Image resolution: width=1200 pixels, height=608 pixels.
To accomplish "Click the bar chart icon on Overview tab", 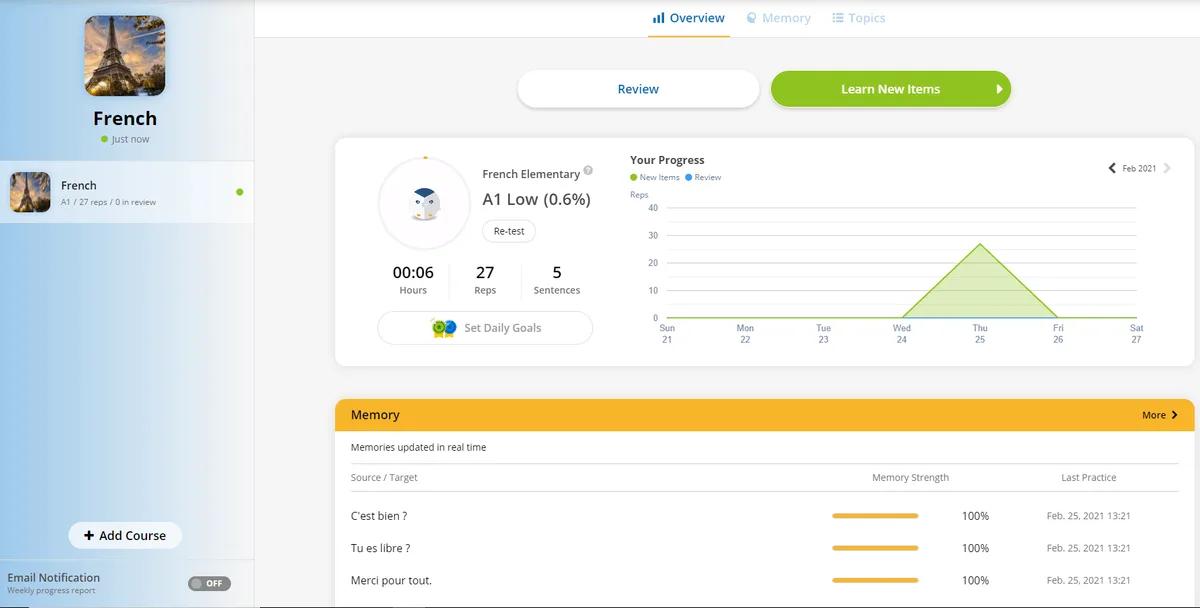I will 658,18.
